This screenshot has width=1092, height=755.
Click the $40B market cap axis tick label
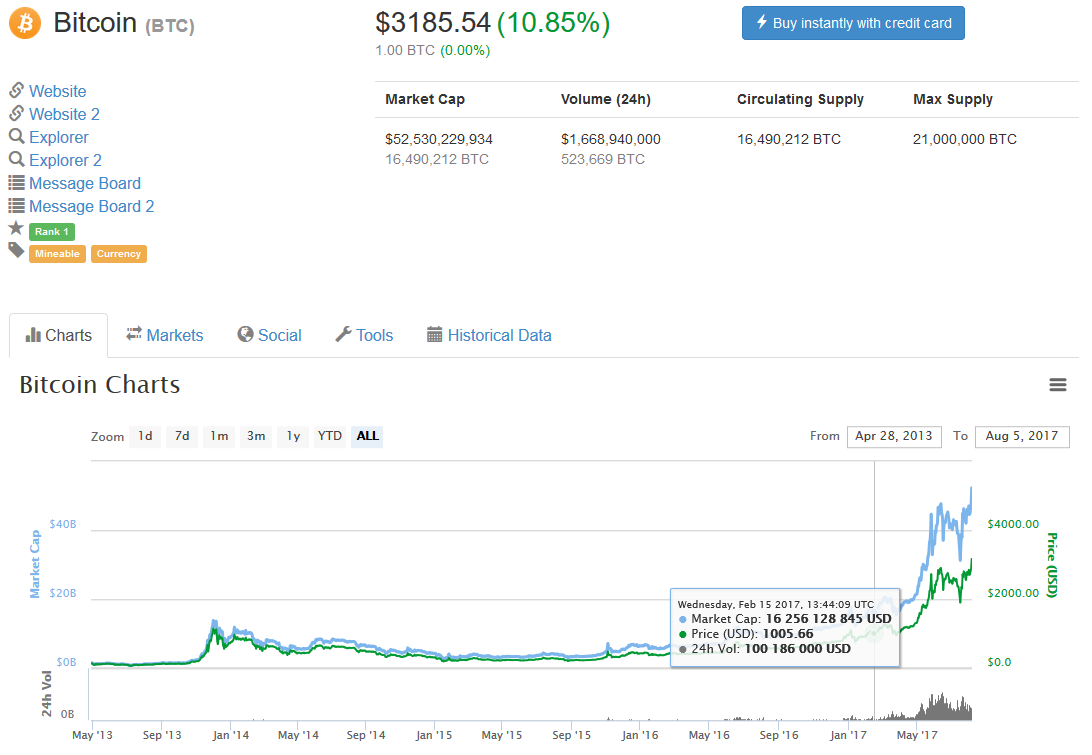click(63, 524)
